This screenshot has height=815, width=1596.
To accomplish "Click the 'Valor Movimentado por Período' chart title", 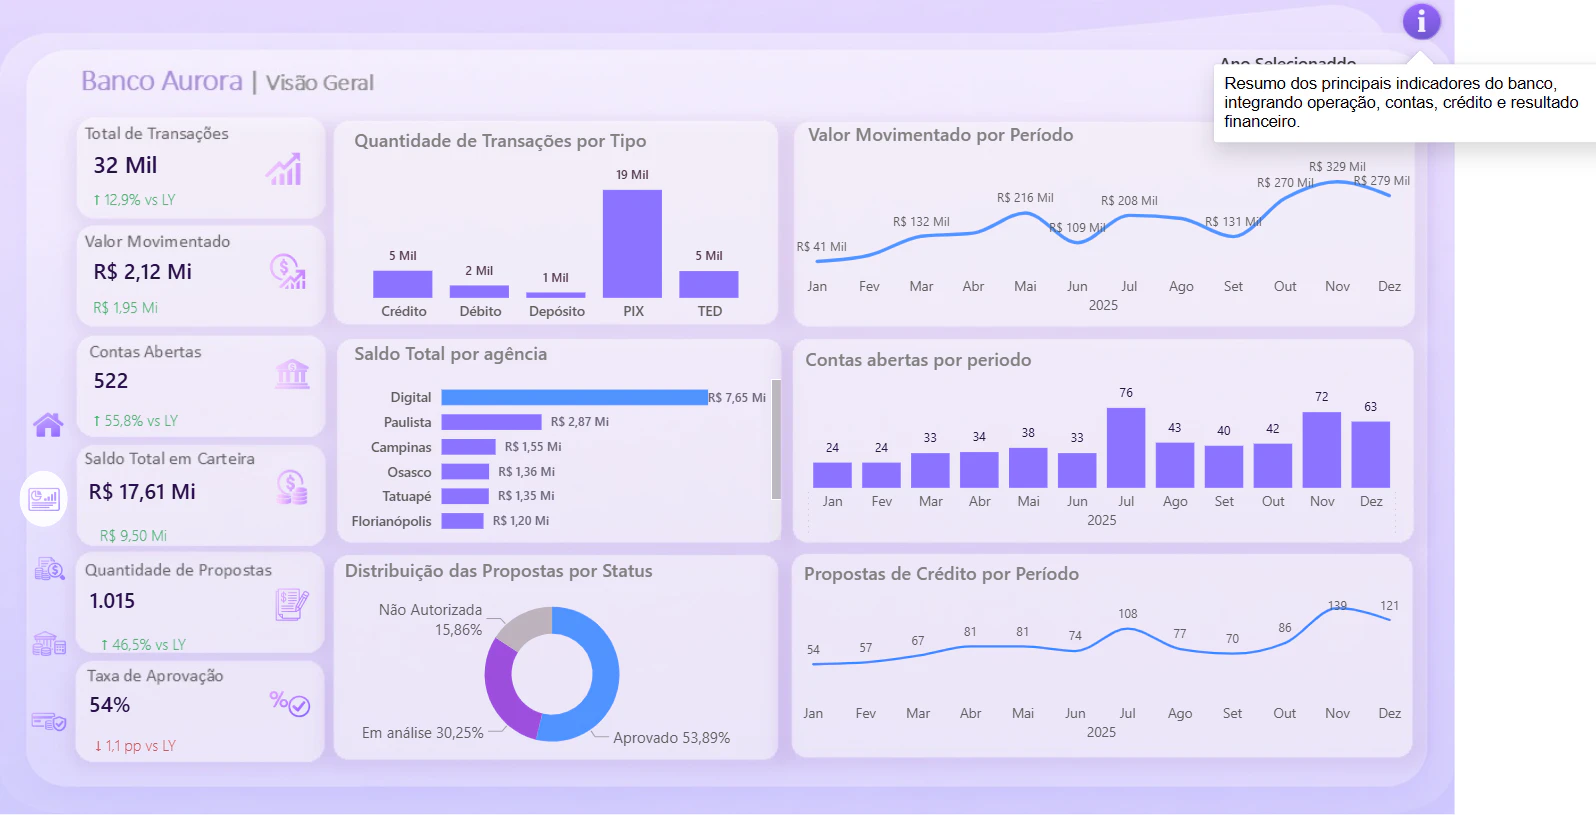I will [941, 135].
